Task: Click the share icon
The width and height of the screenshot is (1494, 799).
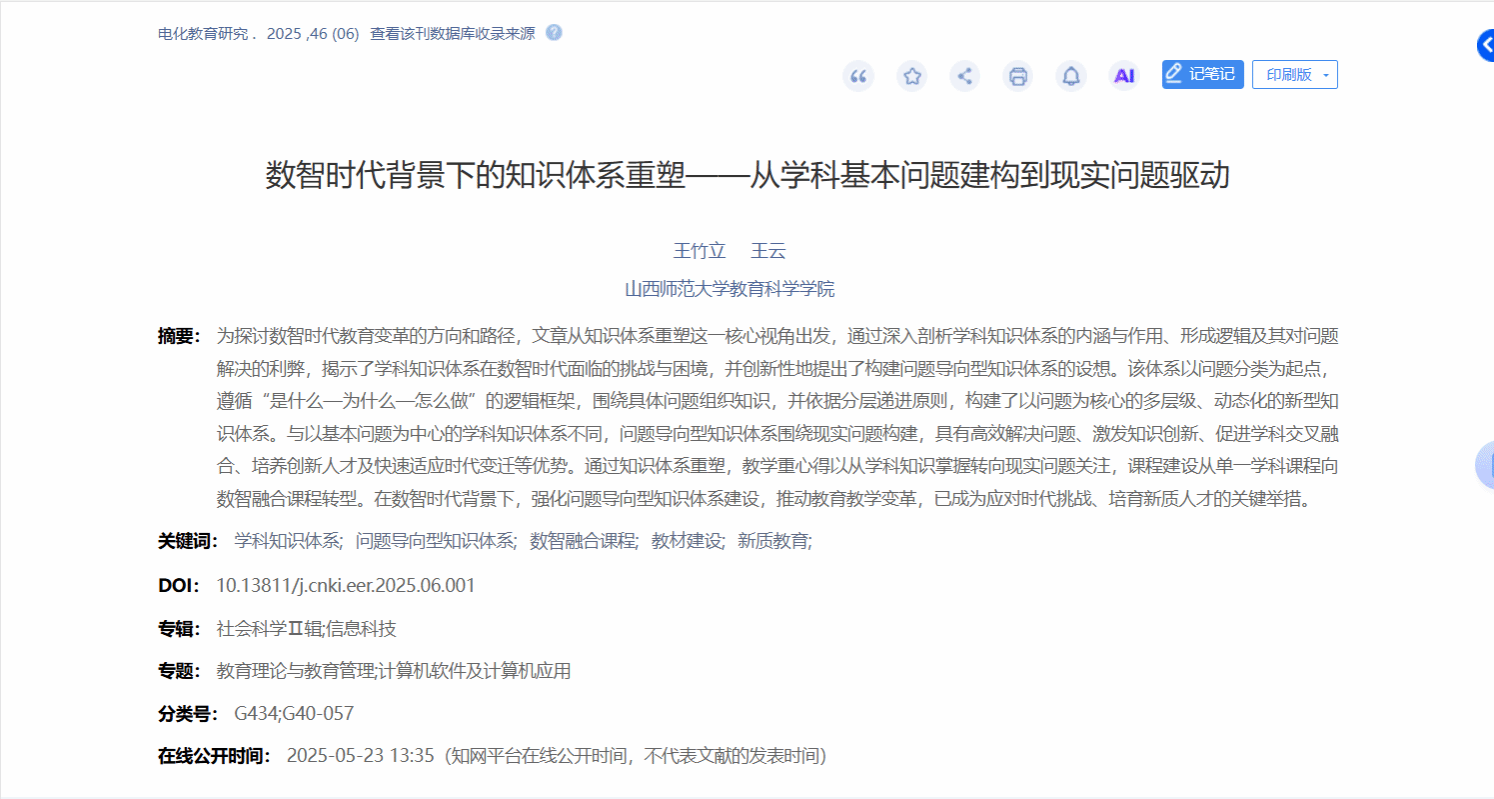Action: click(x=965, y=76)
